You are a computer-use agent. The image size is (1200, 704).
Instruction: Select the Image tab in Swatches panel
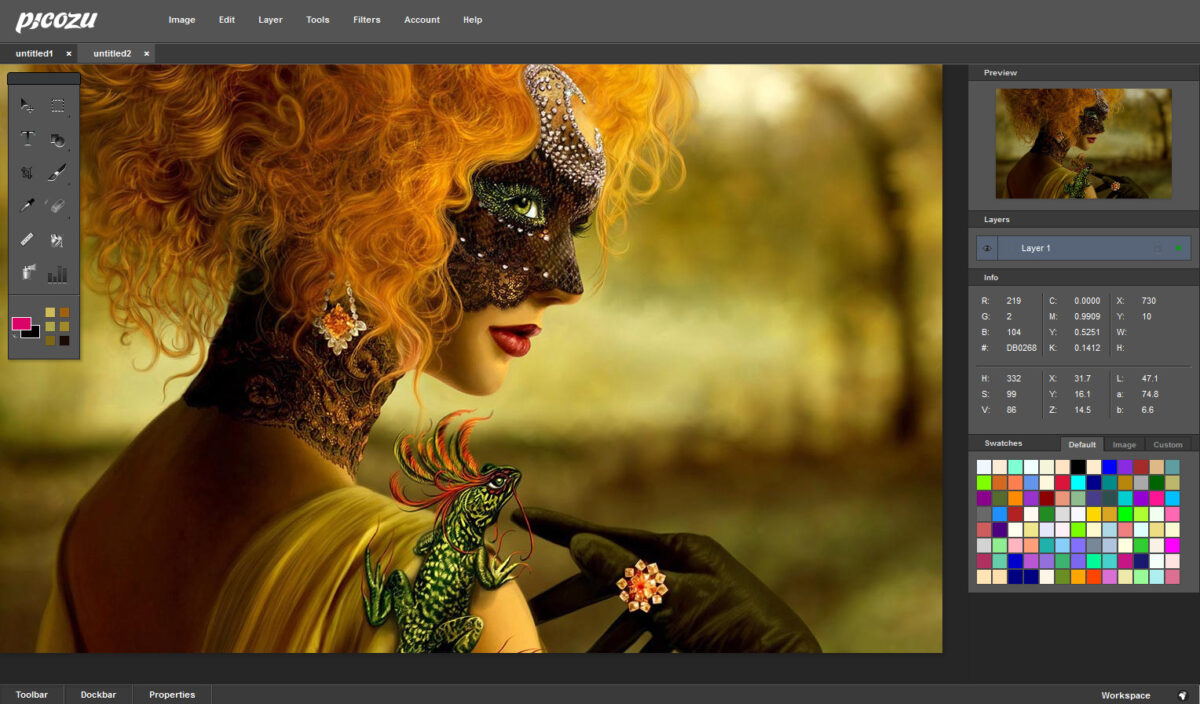(x=1124, y=445)
